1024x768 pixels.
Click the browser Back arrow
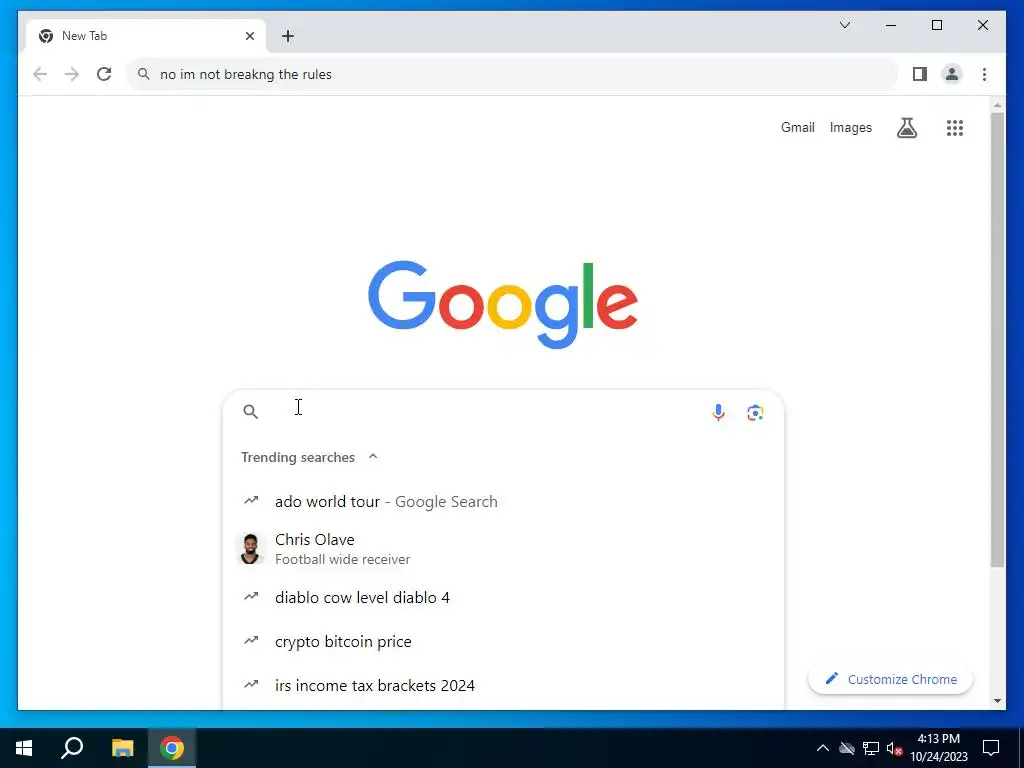click(x=40, y=74)
